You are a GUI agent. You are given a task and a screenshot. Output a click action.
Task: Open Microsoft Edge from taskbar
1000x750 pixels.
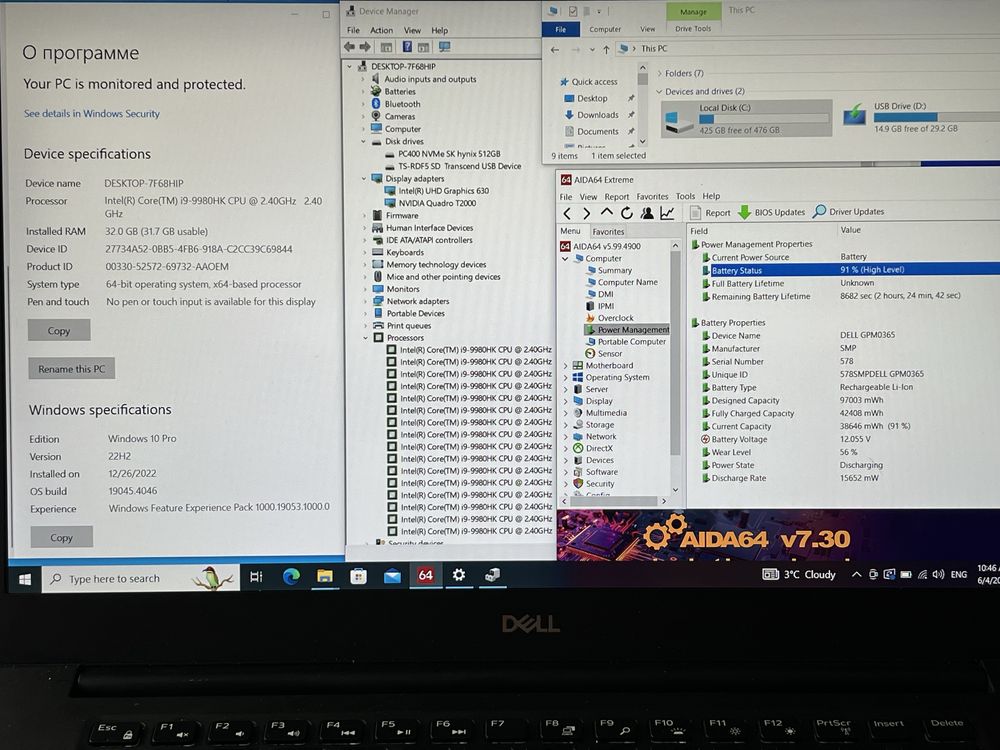pos(291,577)
